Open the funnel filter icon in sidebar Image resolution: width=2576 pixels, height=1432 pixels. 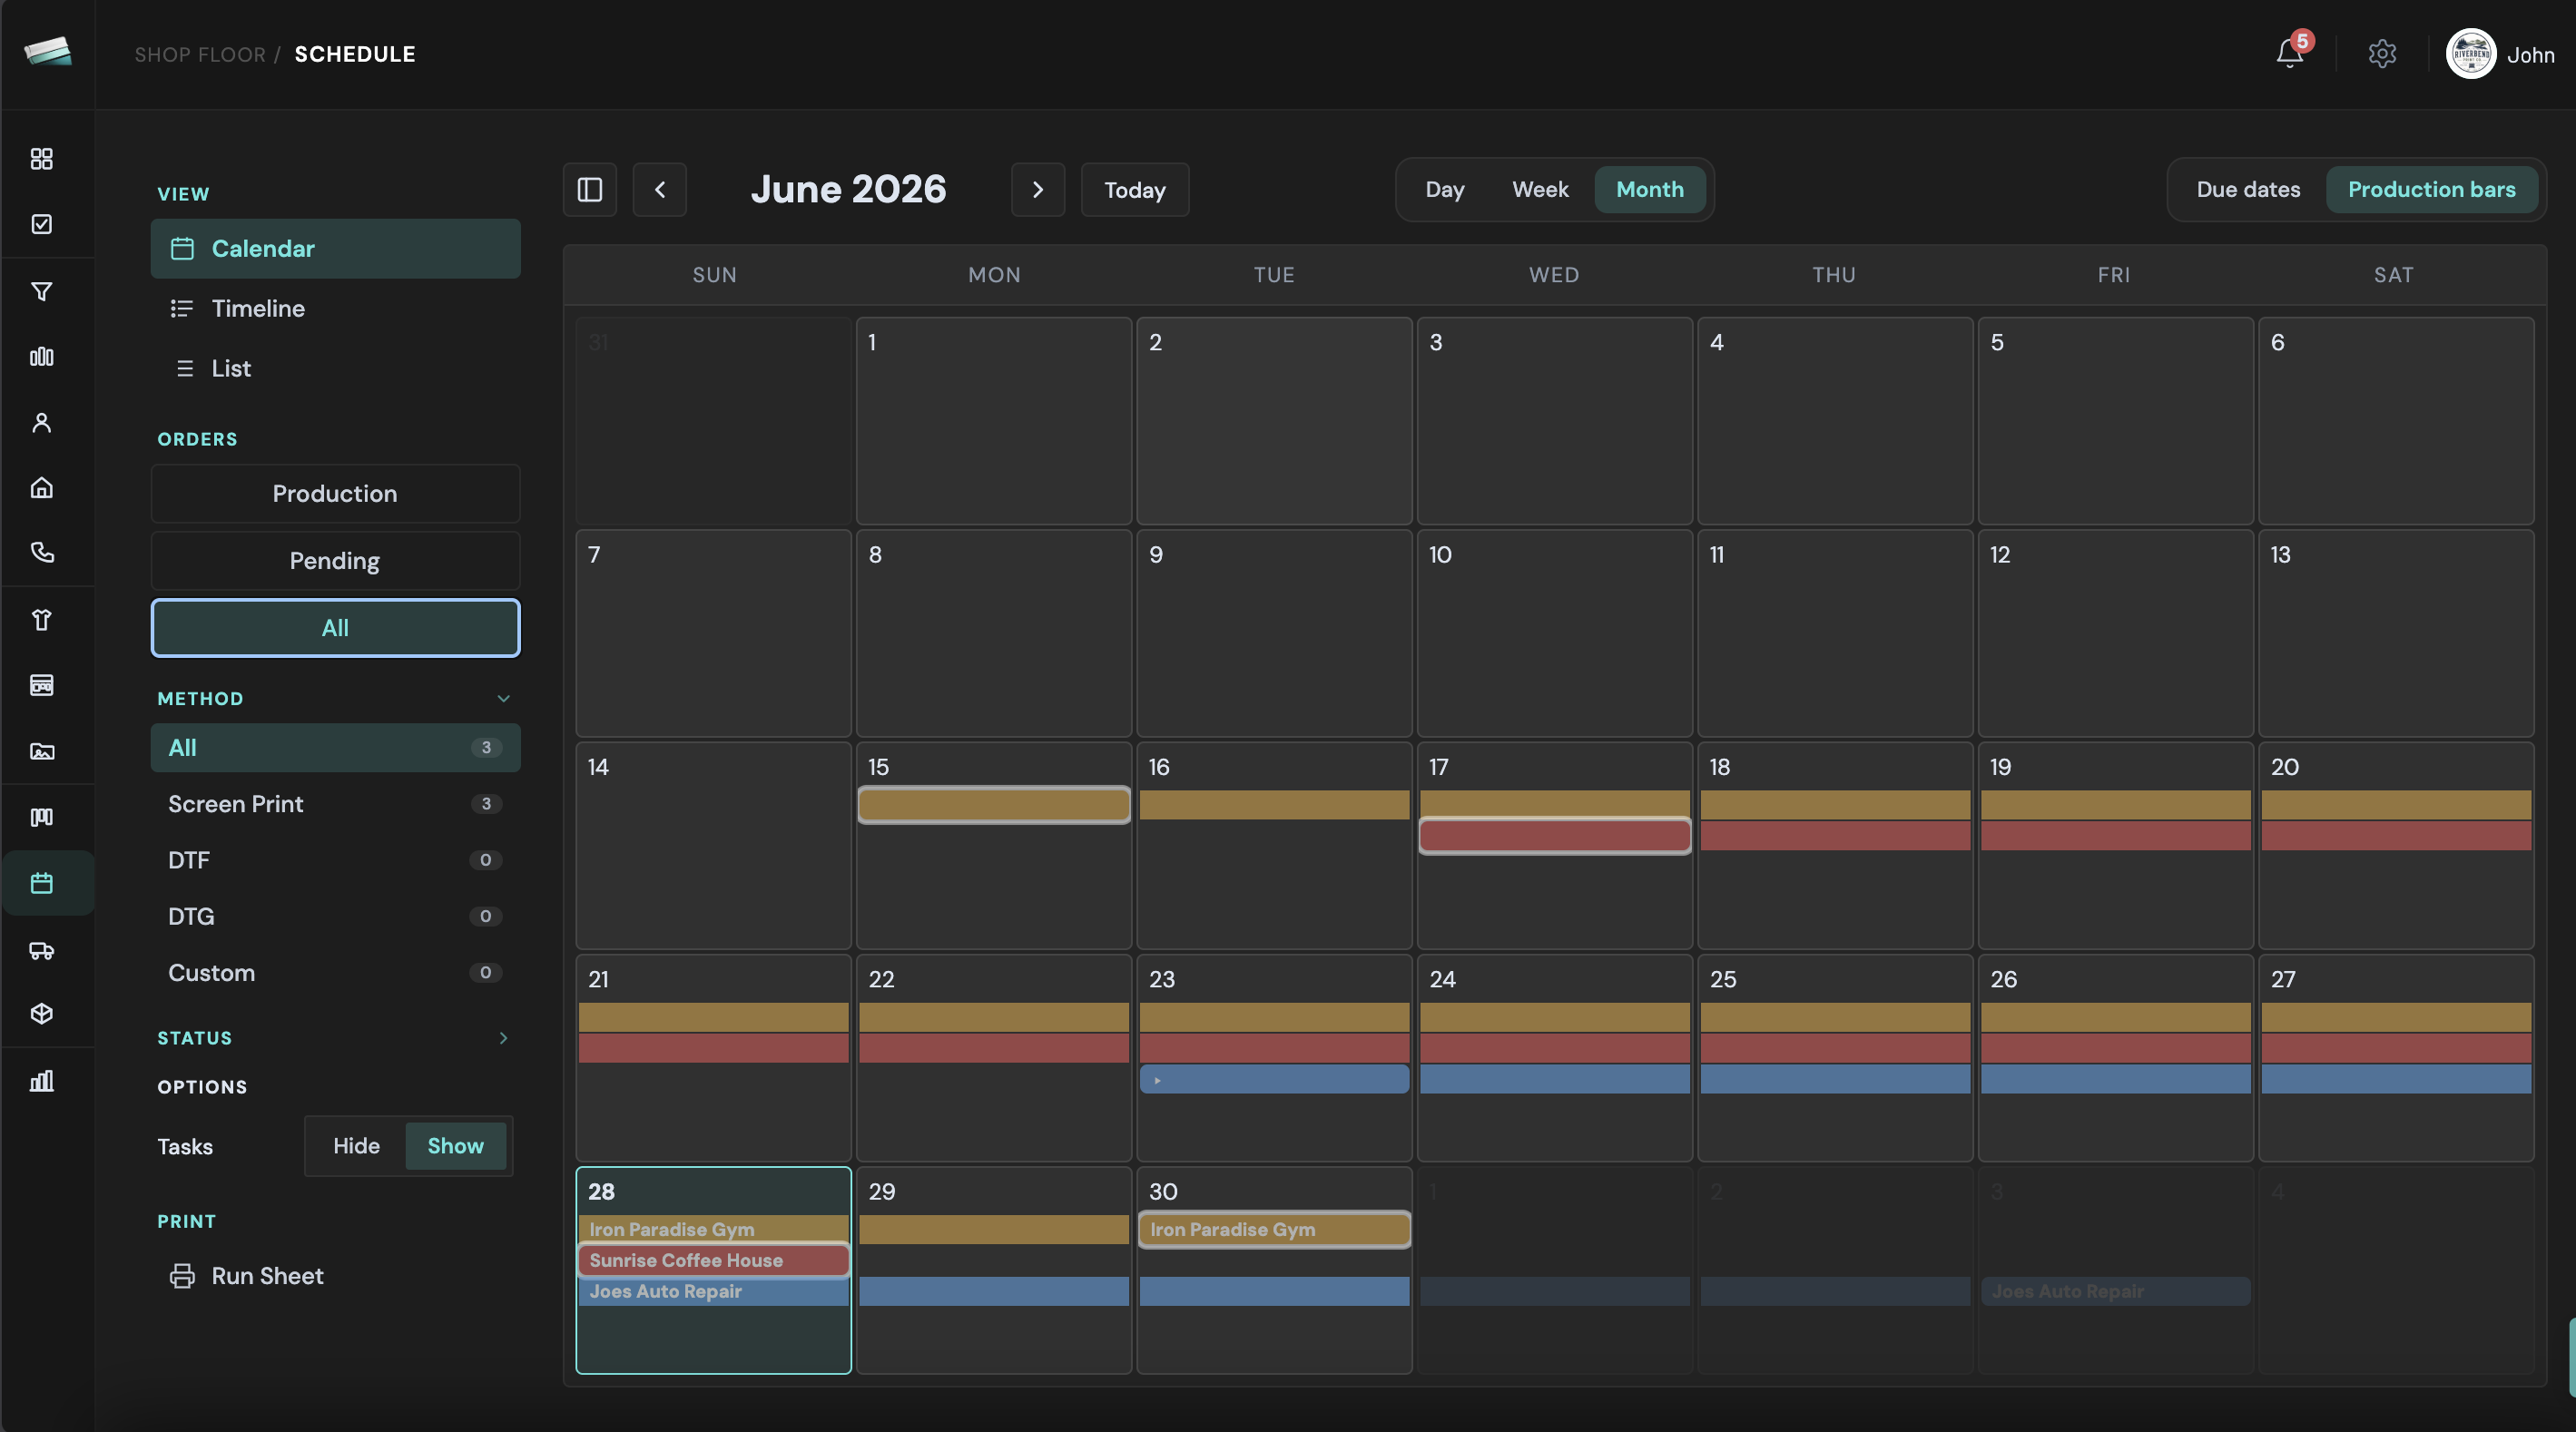coord(41,292)
